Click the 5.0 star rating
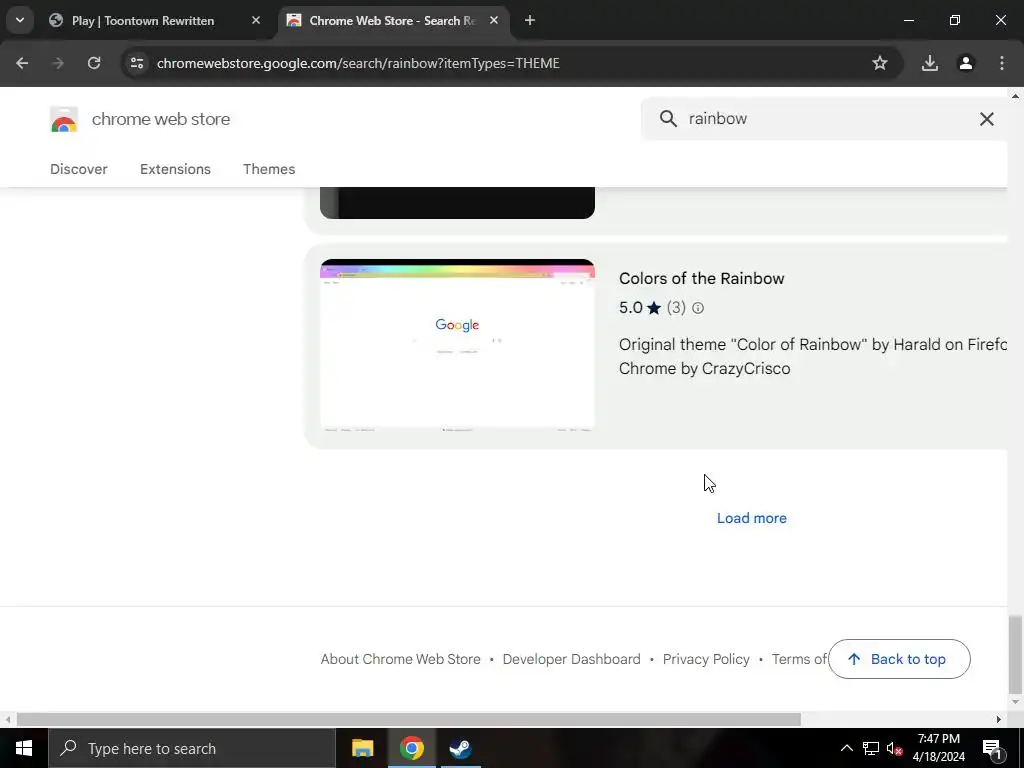1024x768 pixels. [640, 308]
